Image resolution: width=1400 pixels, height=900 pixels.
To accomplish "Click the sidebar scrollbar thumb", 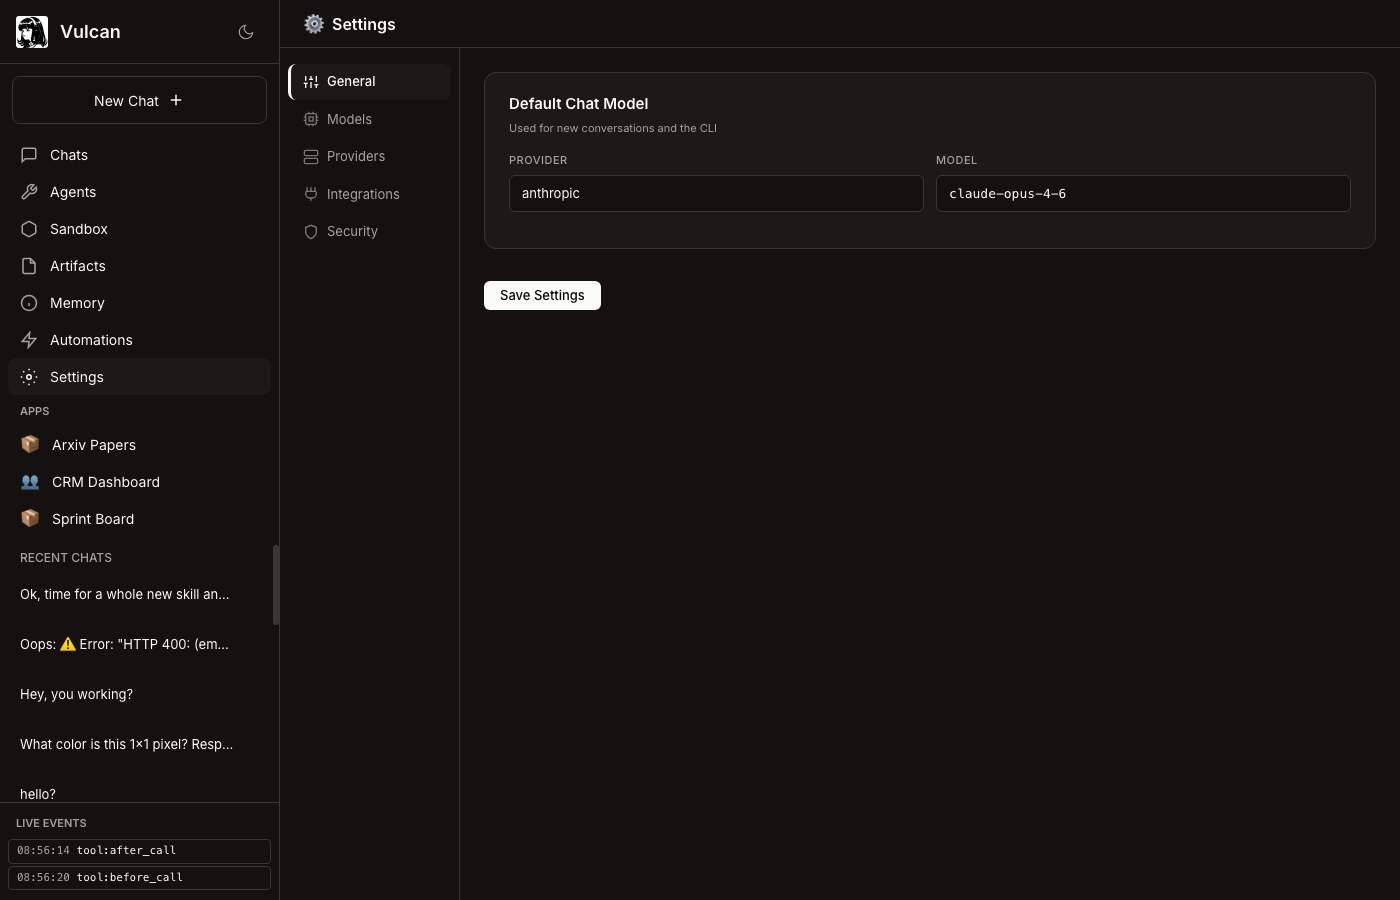I will [276, 585].
